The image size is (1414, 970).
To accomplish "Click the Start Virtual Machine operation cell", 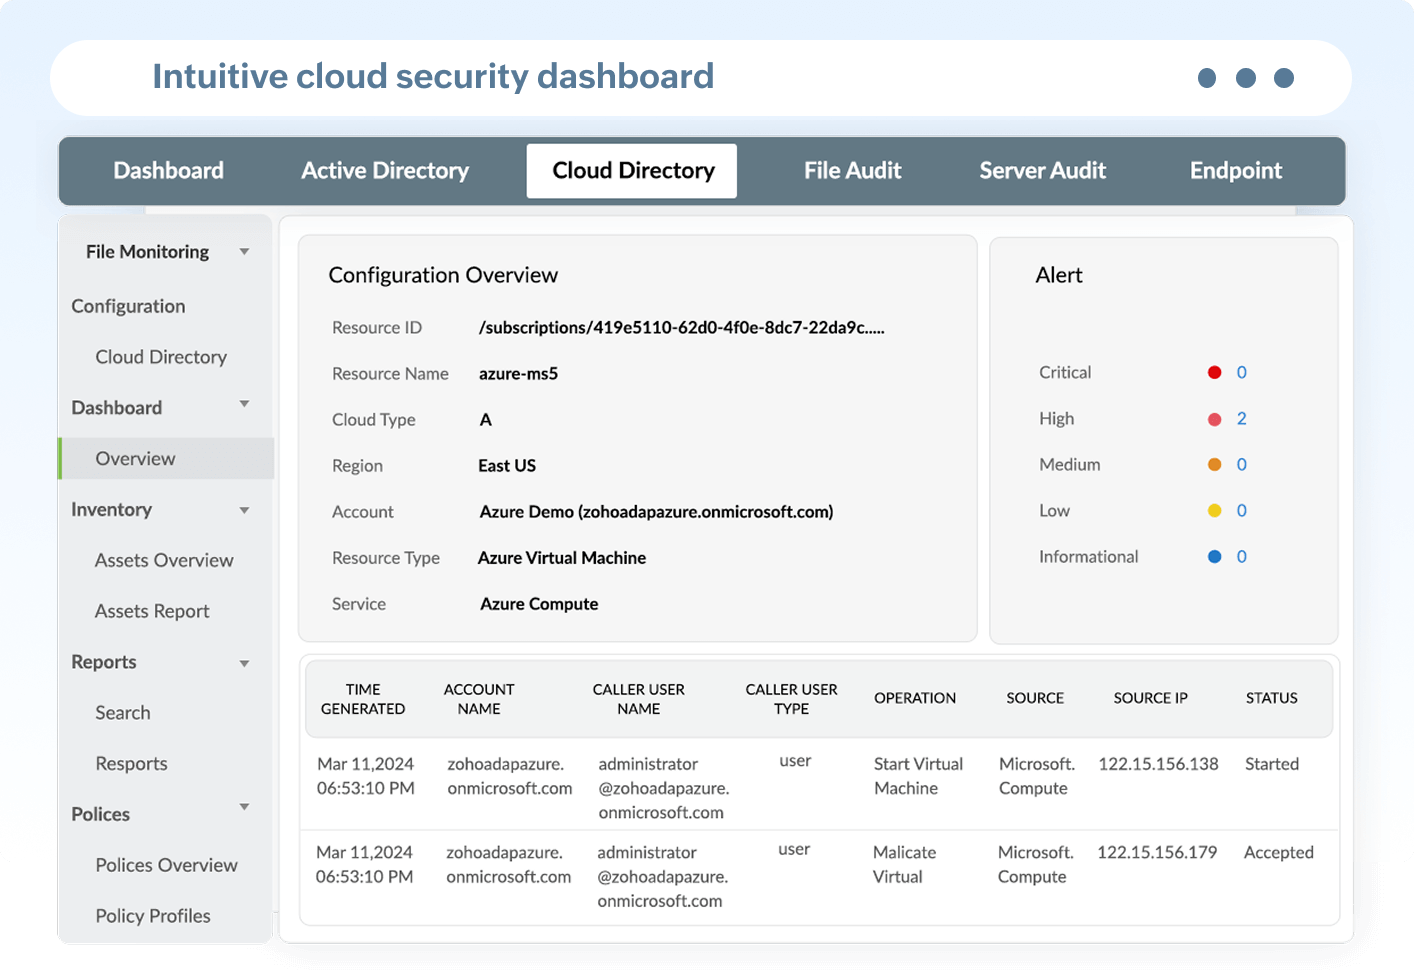I will (918, 776).
